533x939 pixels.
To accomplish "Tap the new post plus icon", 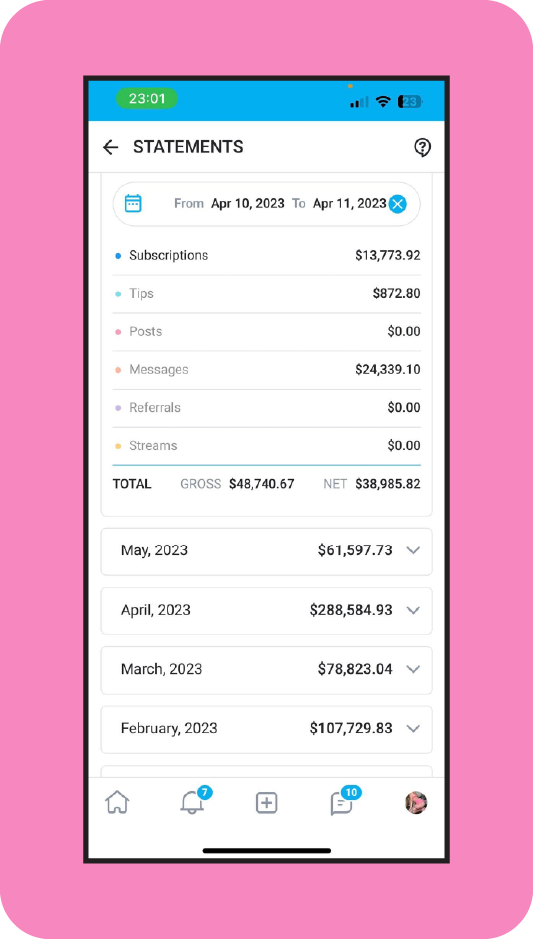I will pos(266,802).
